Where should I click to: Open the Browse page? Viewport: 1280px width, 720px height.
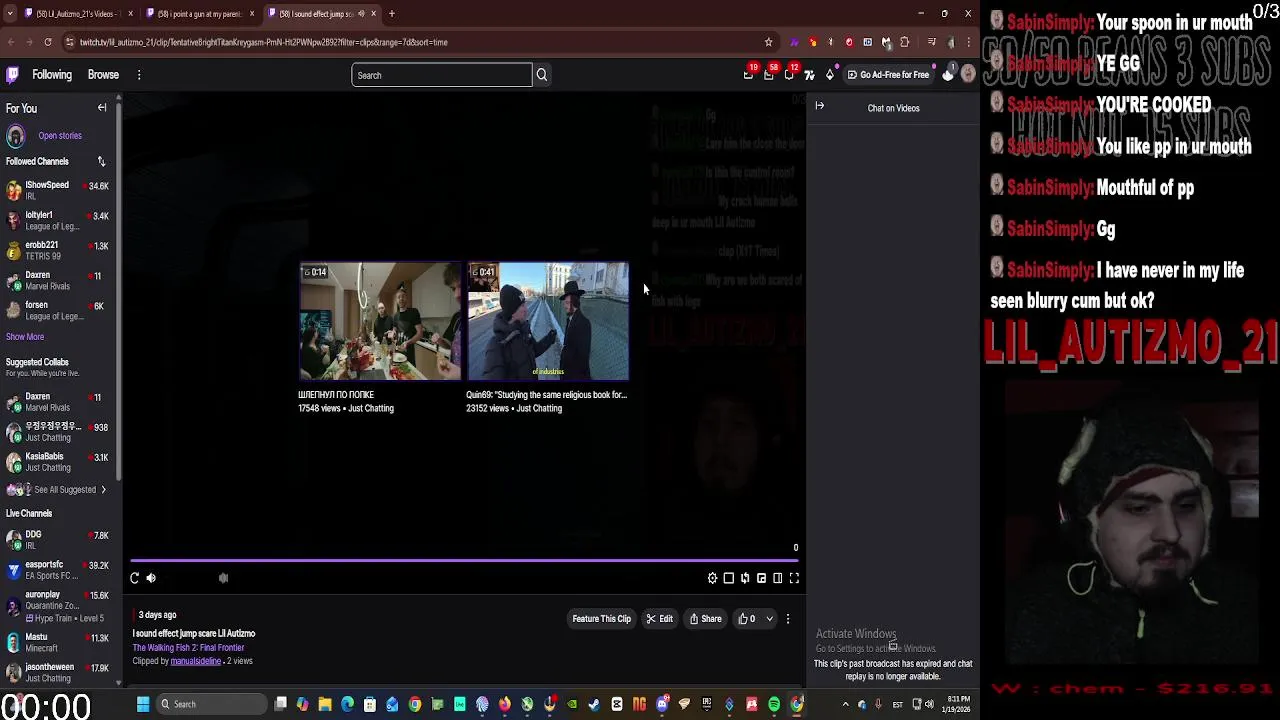click(103, 75)
